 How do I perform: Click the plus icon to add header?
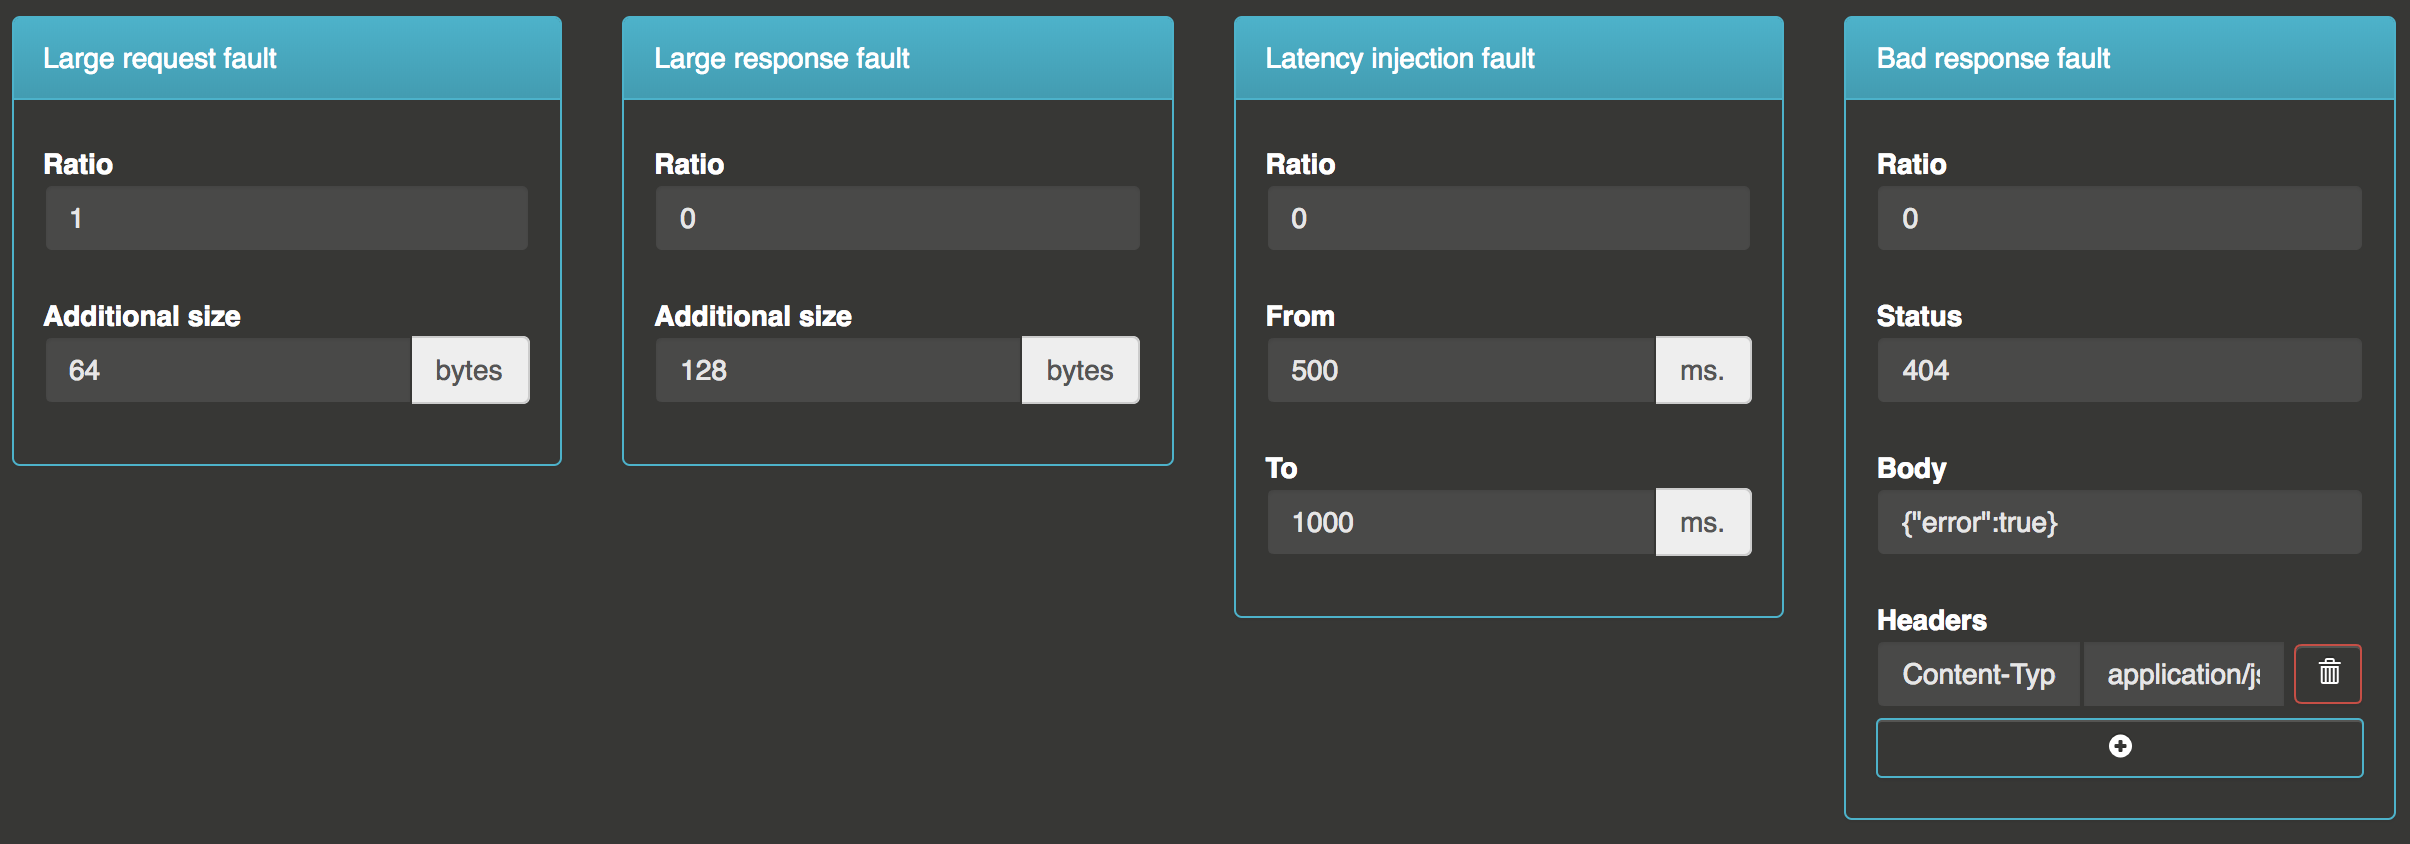click(x=2119, y=747)
